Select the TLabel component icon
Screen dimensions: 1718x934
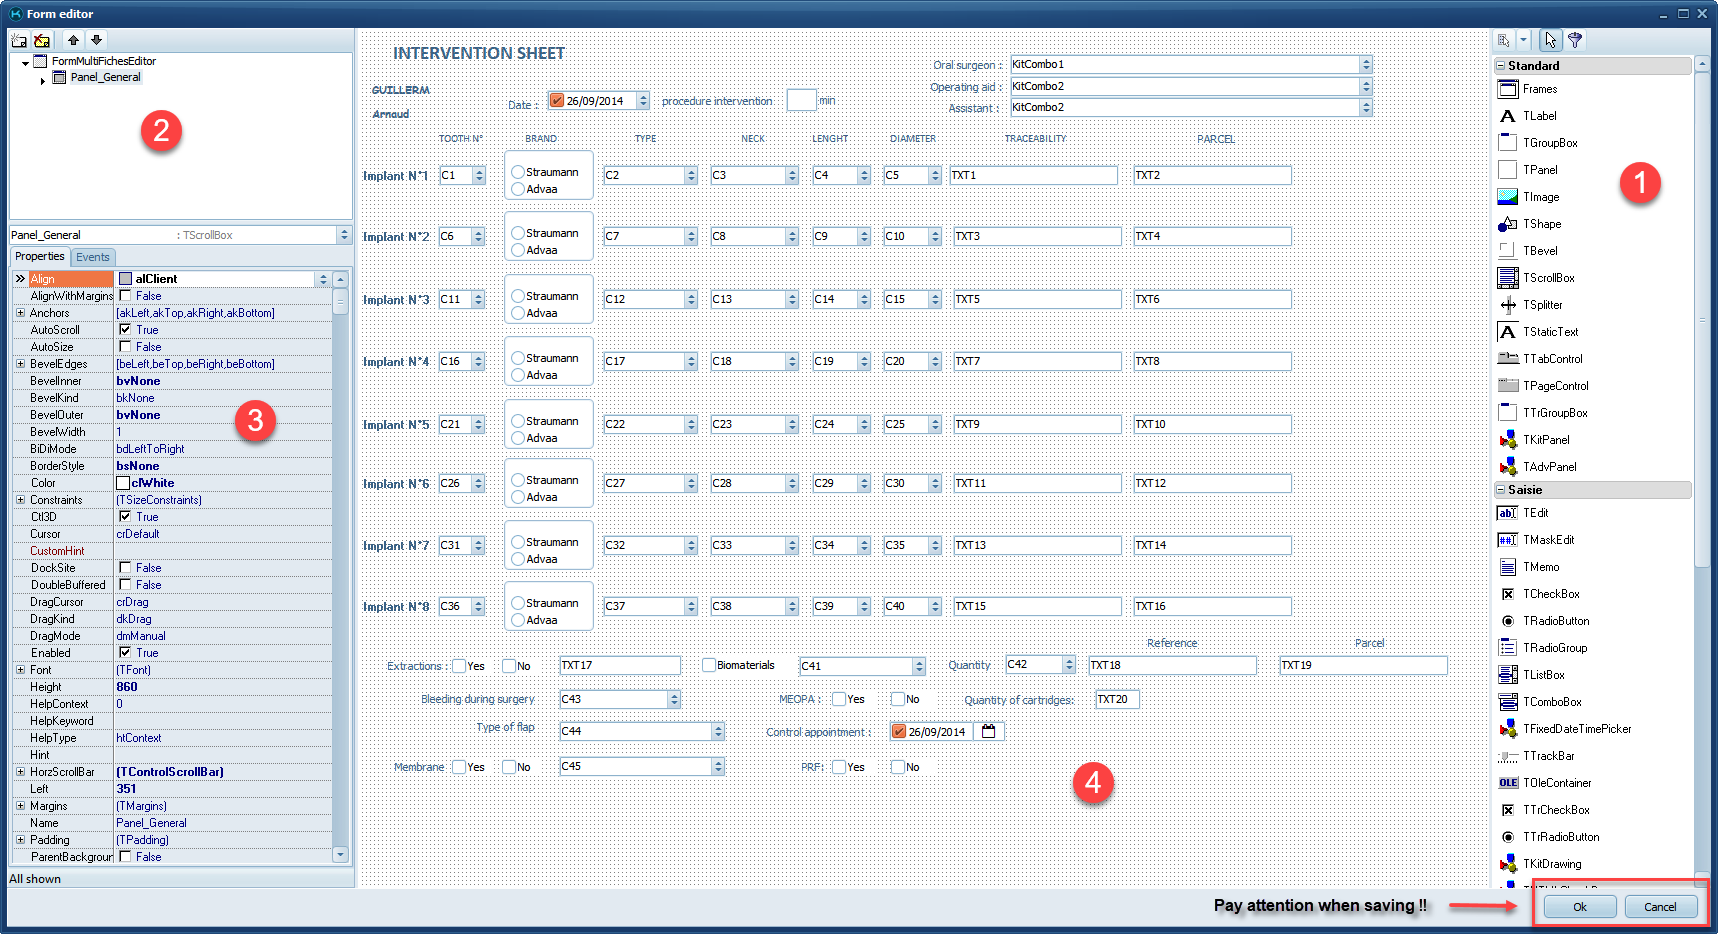[1508, 116]
